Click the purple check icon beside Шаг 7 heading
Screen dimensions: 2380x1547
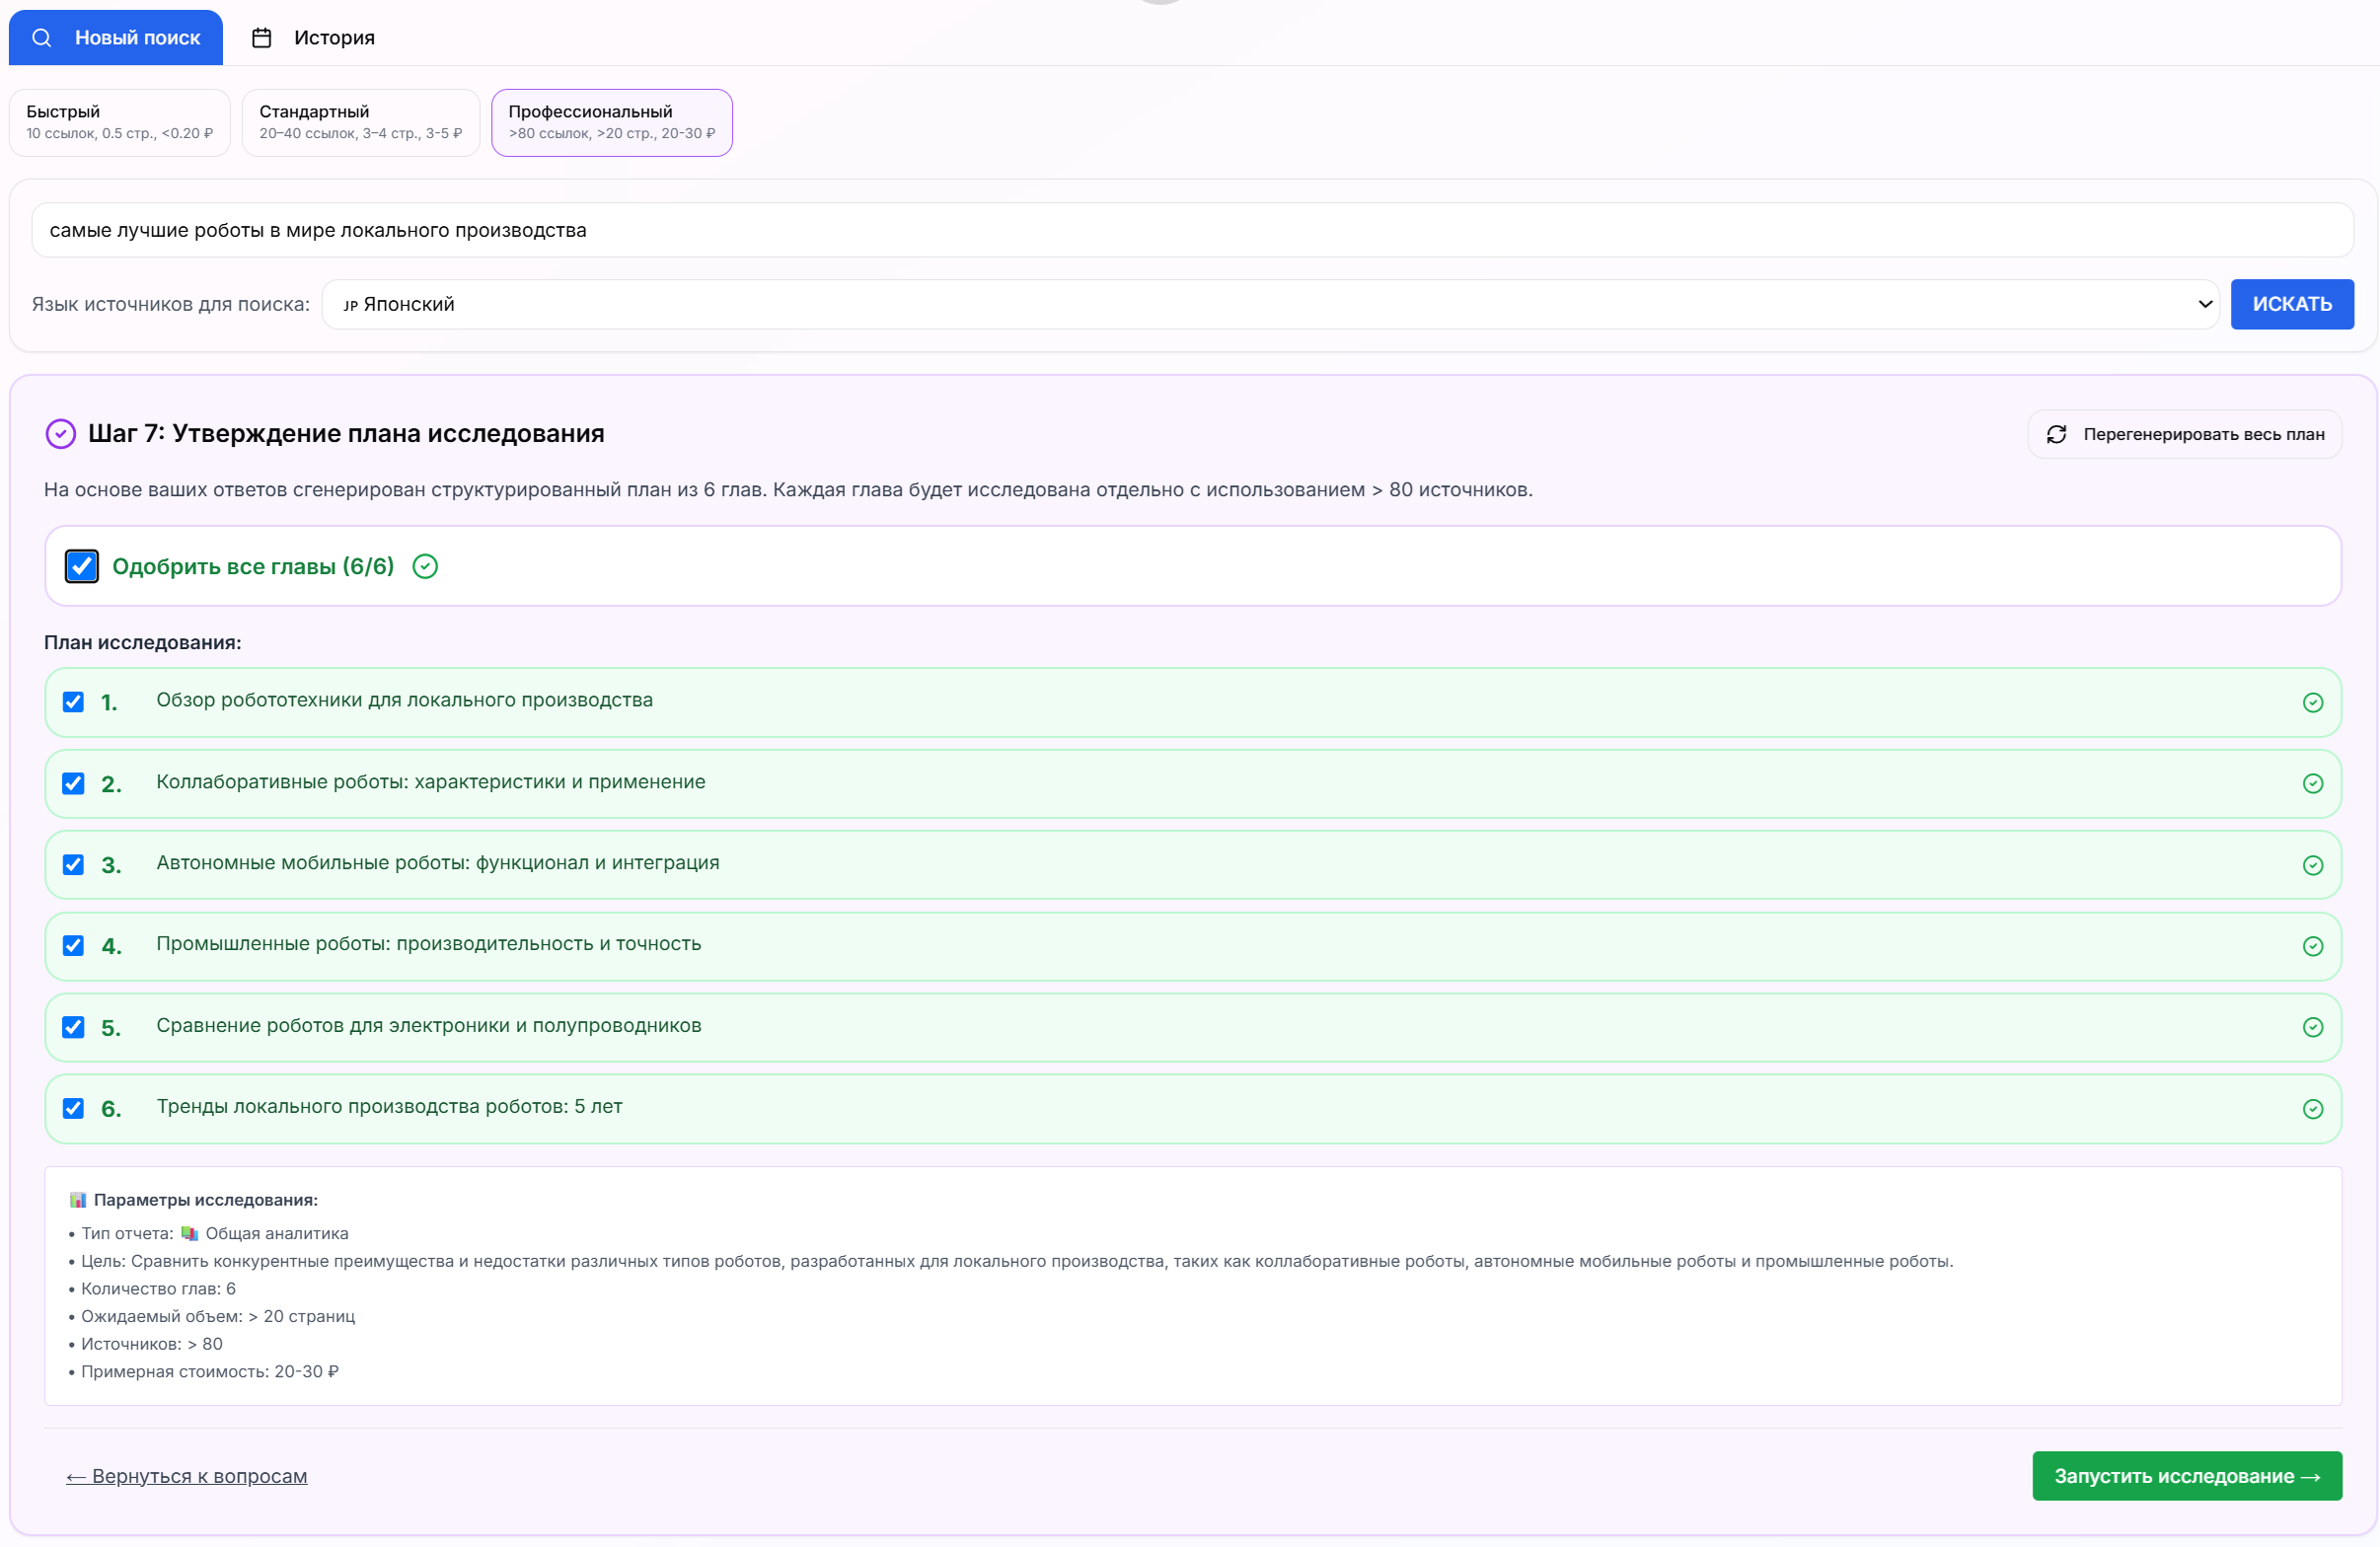[61, 434]
